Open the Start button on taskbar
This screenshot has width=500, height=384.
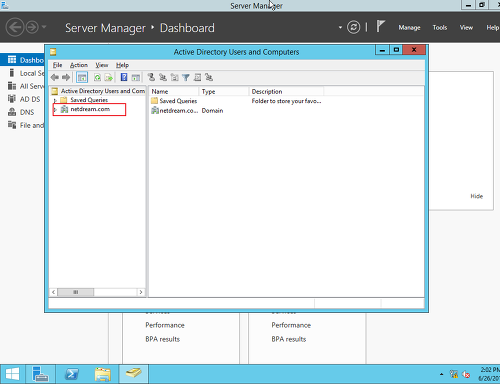pos(12,374)
